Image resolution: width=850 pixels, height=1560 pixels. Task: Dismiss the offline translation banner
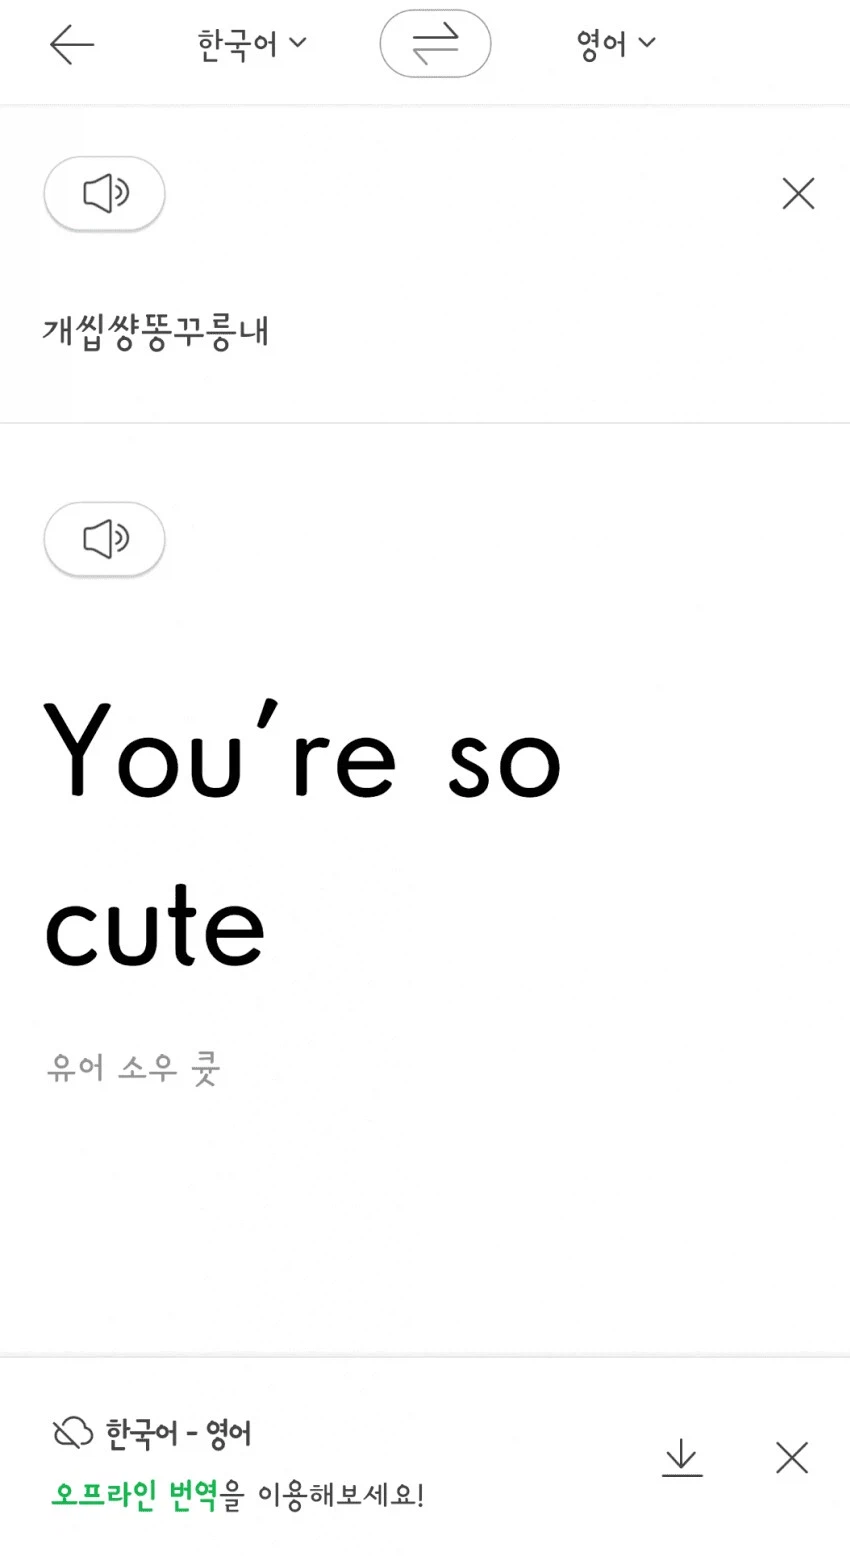(791, 1457)
